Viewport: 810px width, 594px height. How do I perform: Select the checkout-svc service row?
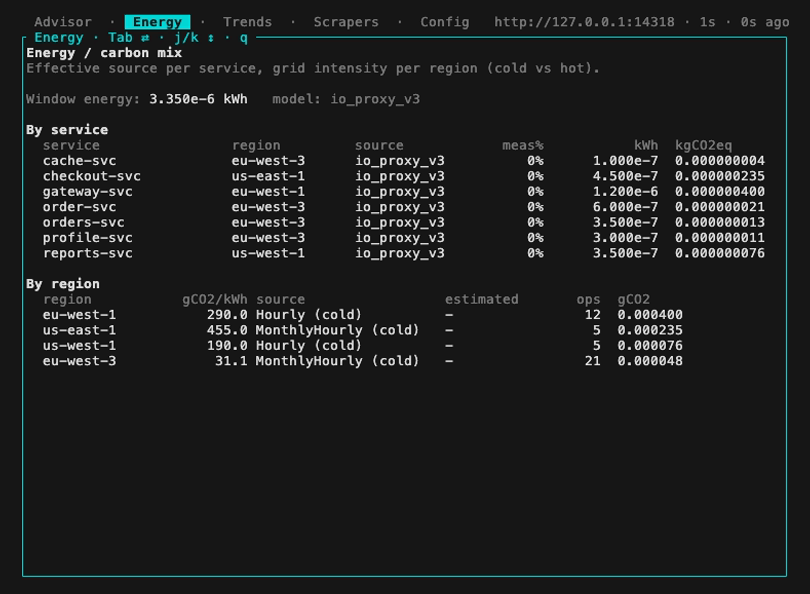(x=403, y=176)
